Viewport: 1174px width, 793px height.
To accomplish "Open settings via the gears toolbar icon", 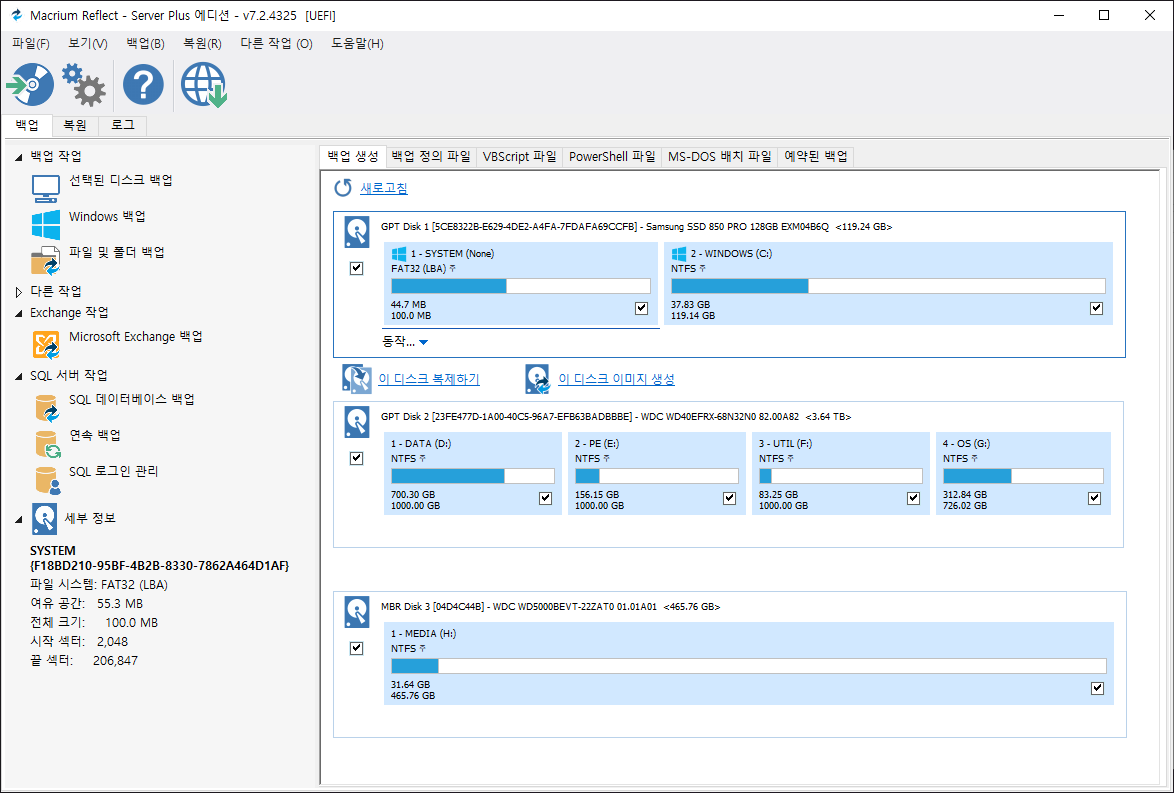I will tap(83, 85).
